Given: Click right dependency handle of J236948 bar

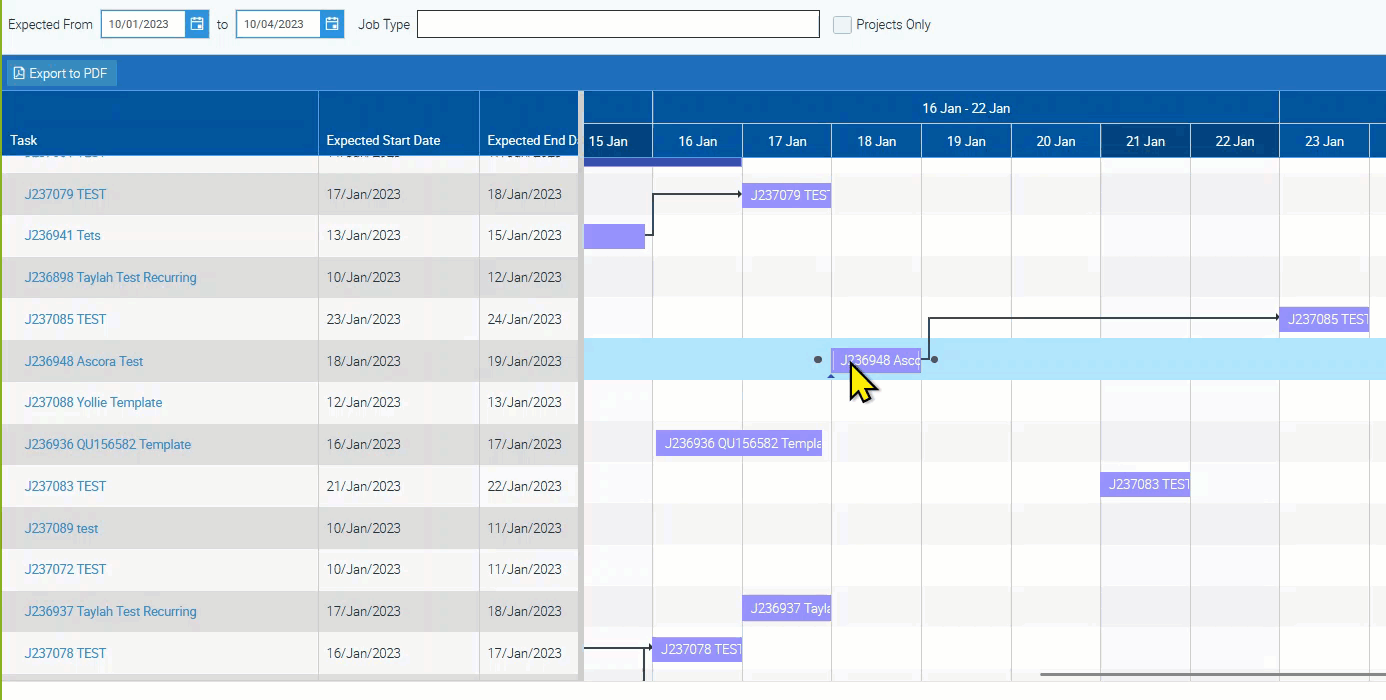Looking at the screenshot, I should (x=935, y=359).
